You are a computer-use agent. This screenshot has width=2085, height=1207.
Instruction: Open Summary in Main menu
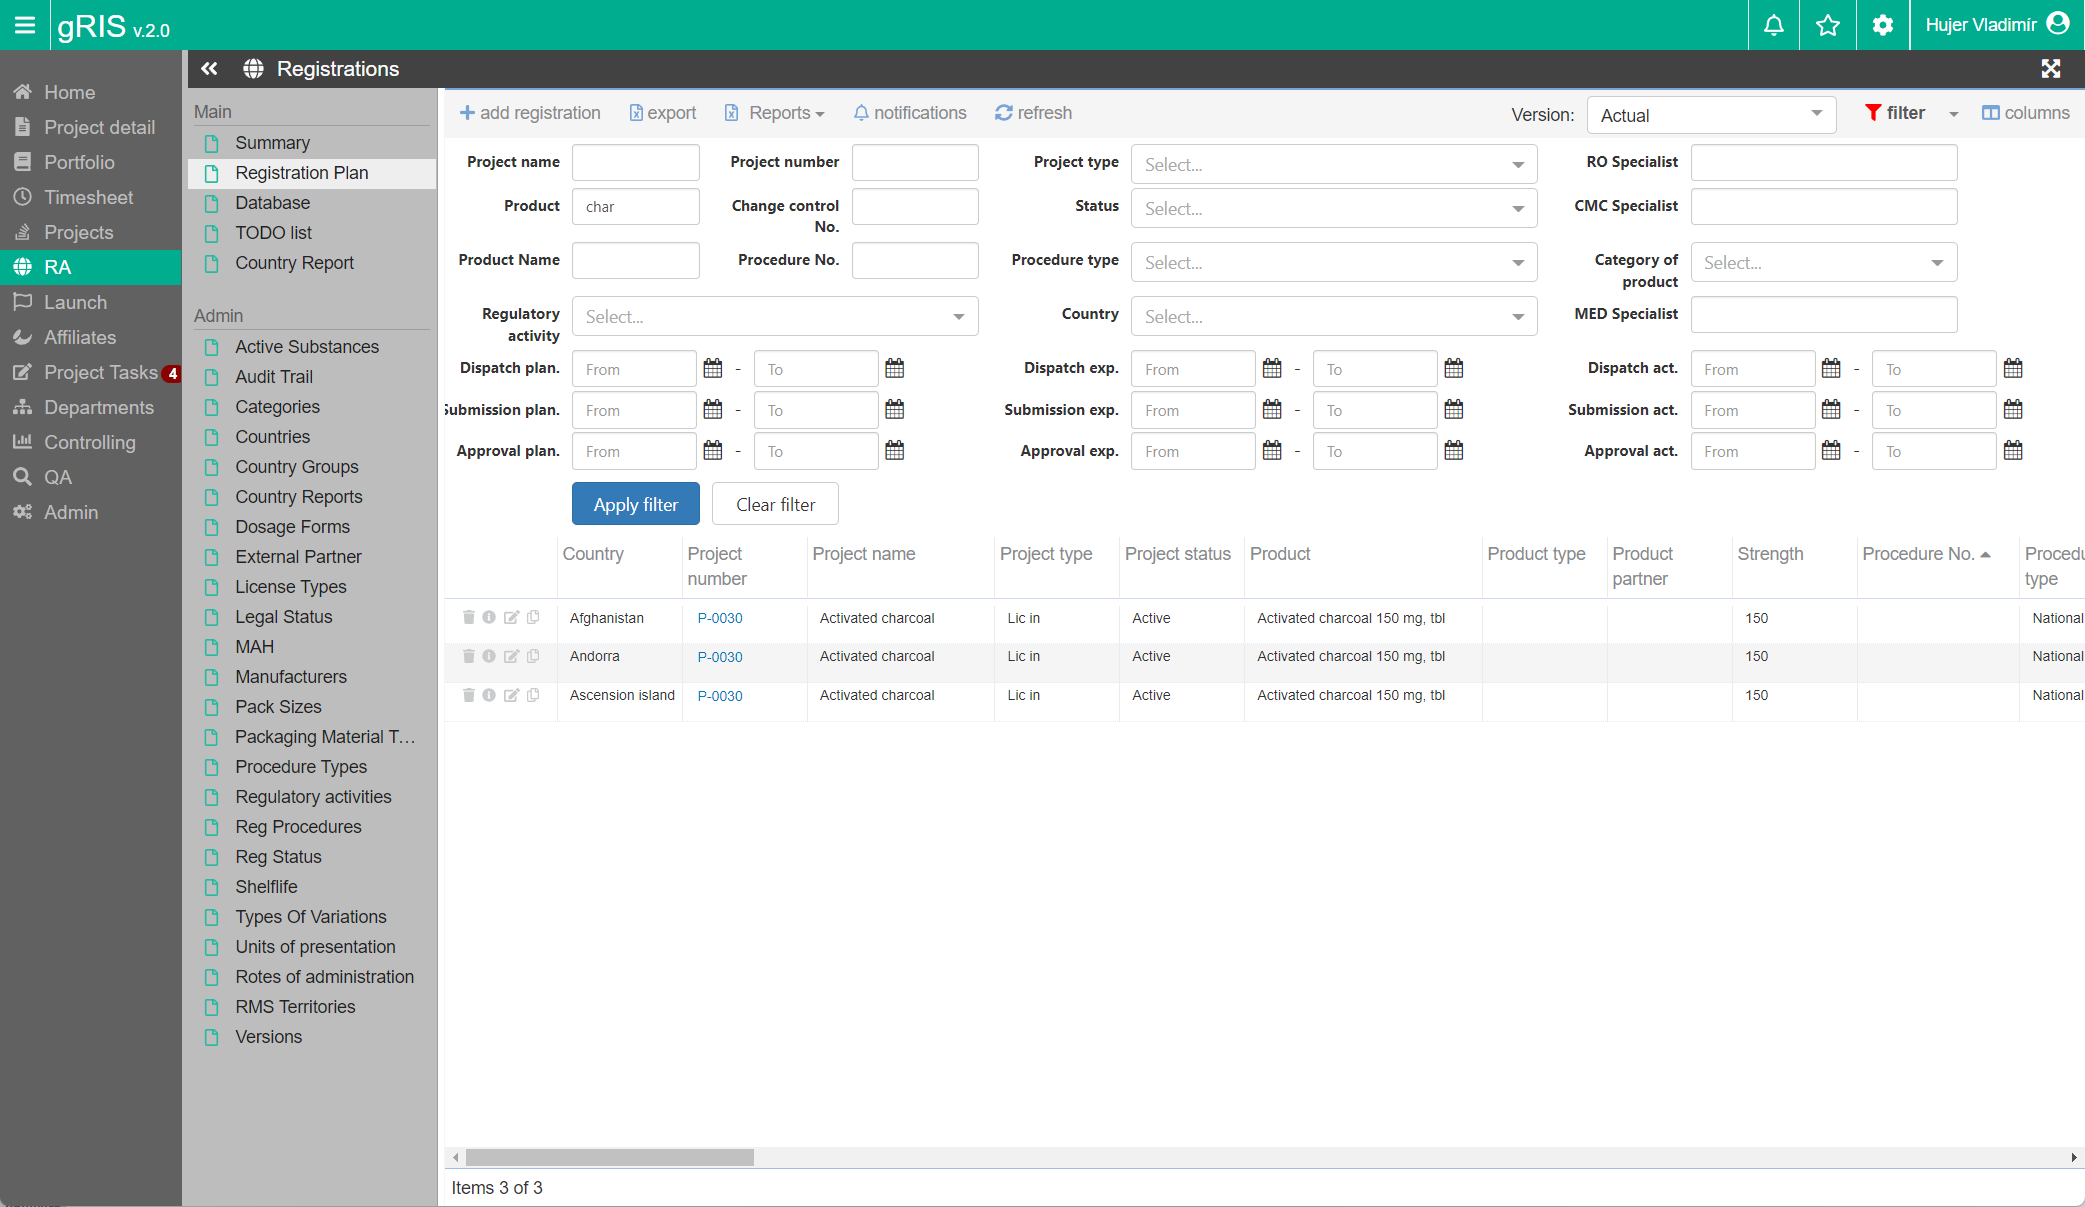tap(272, 143)
